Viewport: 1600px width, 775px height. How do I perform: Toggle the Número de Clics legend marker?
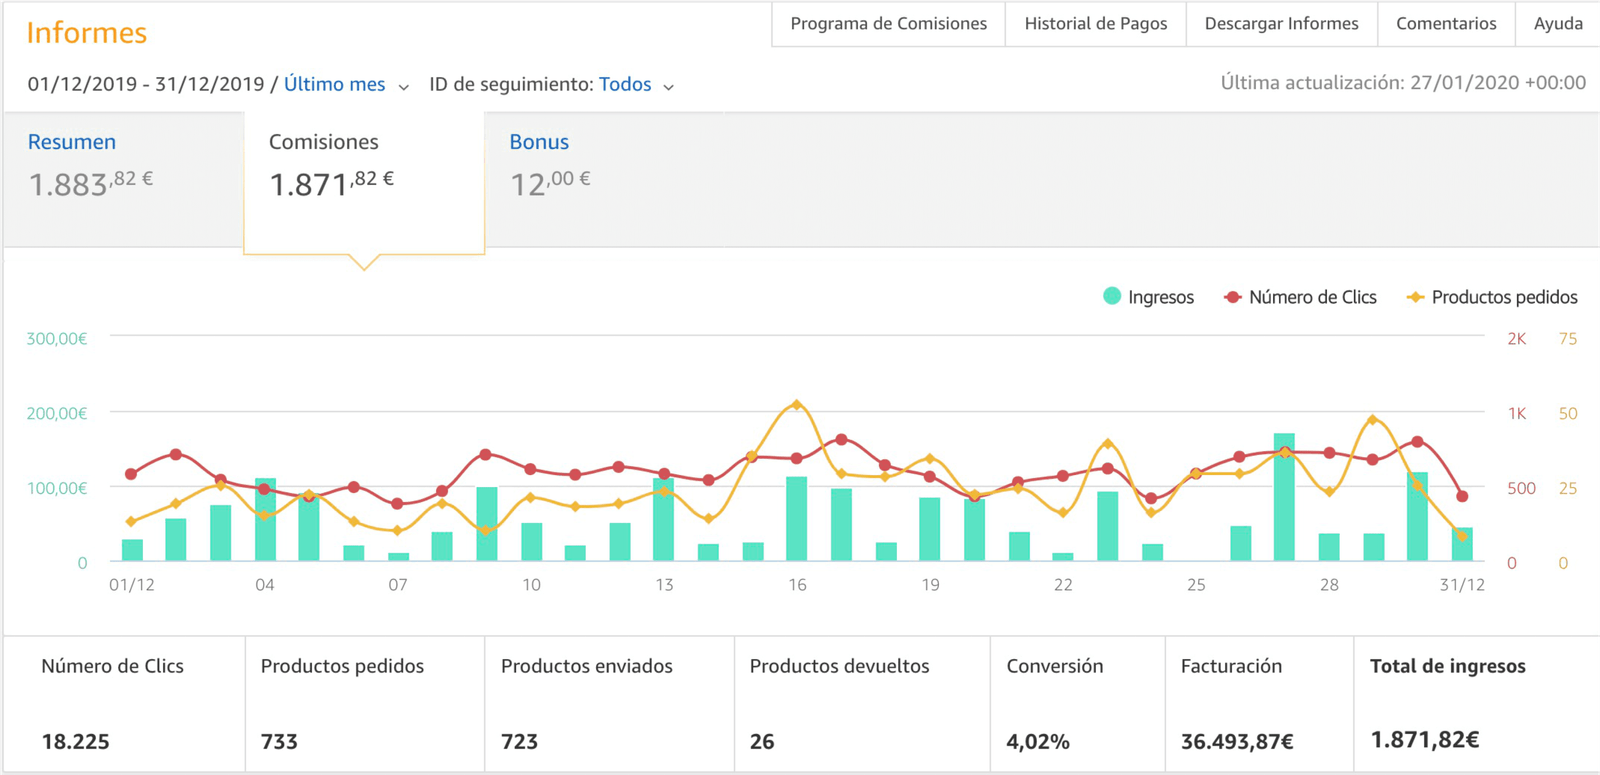(1233, 297)
